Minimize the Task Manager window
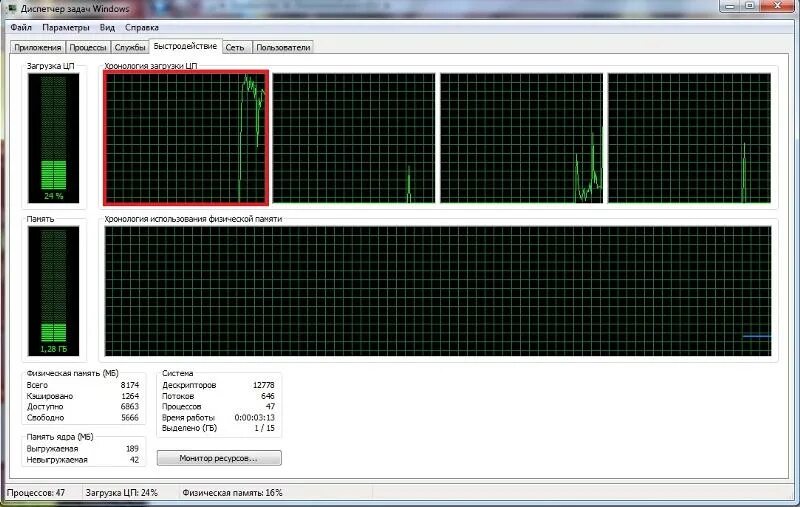This screenshot has height=507, width=800. (x=730, y=6)
